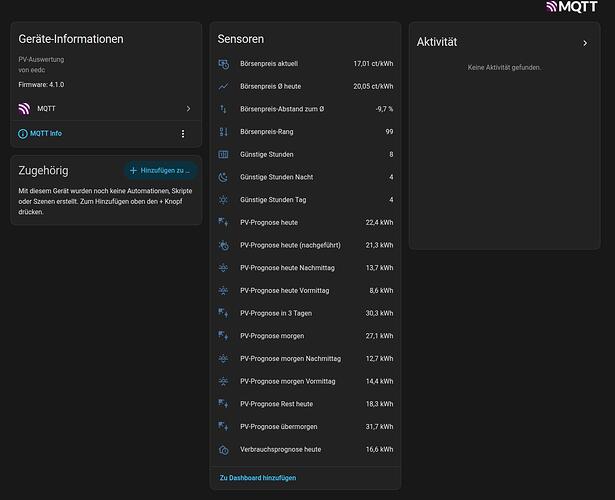
Task: Open the PV-Prognose Rest heute entry
Action: click(x=305, y=404)
